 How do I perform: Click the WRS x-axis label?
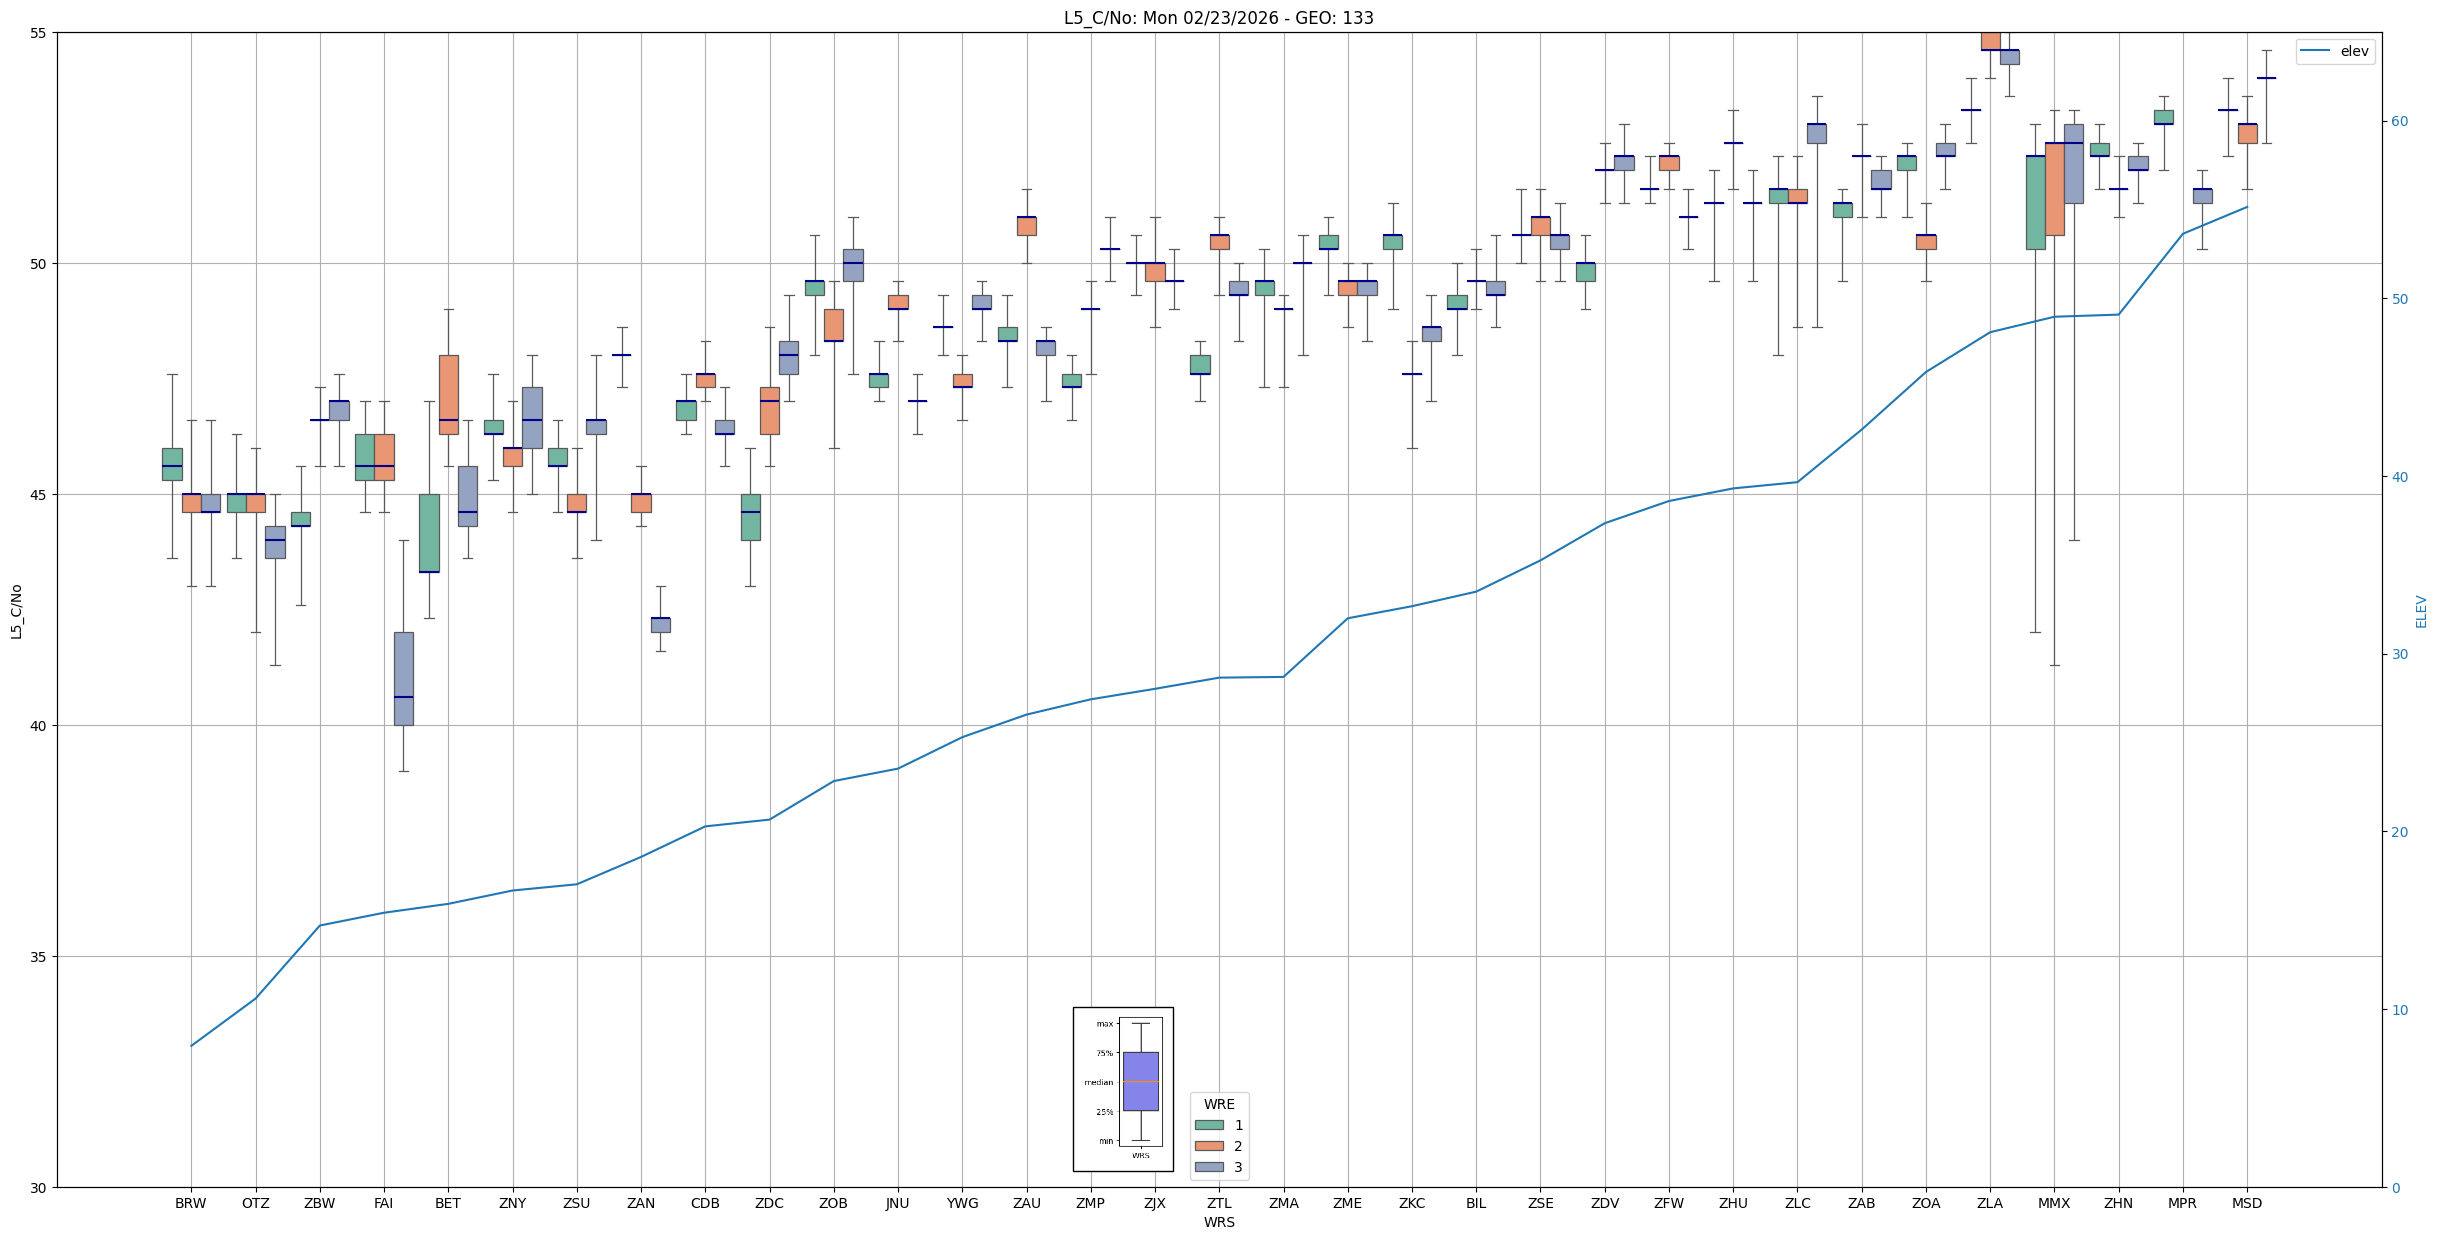(x=1218, y=1222)
